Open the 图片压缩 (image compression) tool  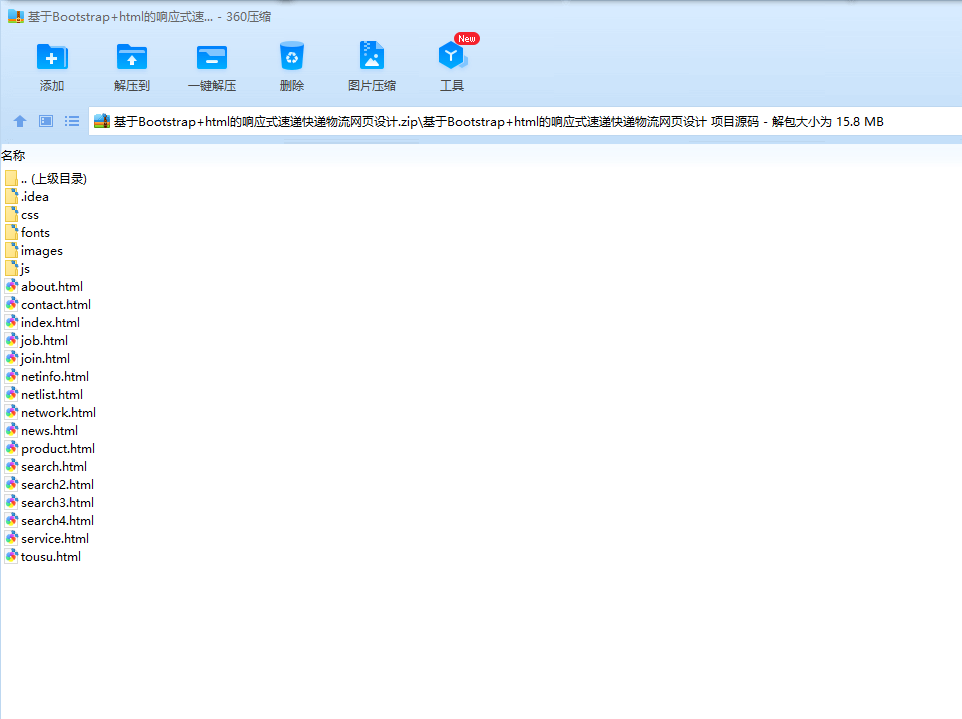[x=372, y=56]
